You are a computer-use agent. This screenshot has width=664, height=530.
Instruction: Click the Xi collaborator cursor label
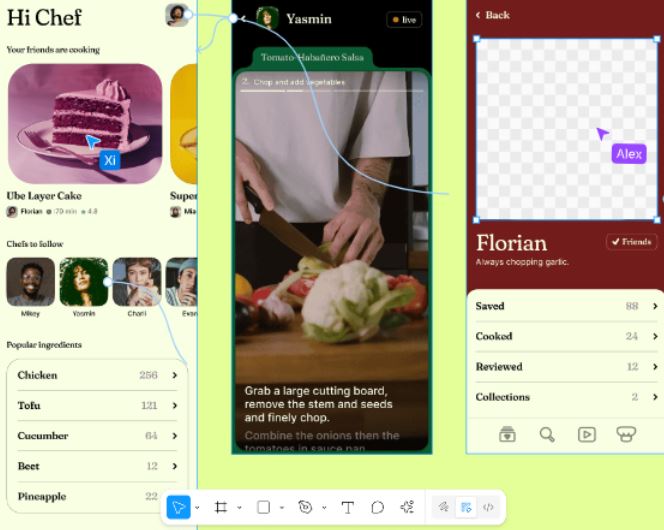pos(110,160)
